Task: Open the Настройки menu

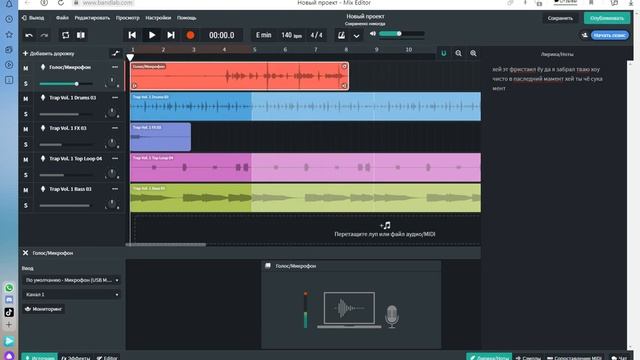Action: [x=158, y=18]
